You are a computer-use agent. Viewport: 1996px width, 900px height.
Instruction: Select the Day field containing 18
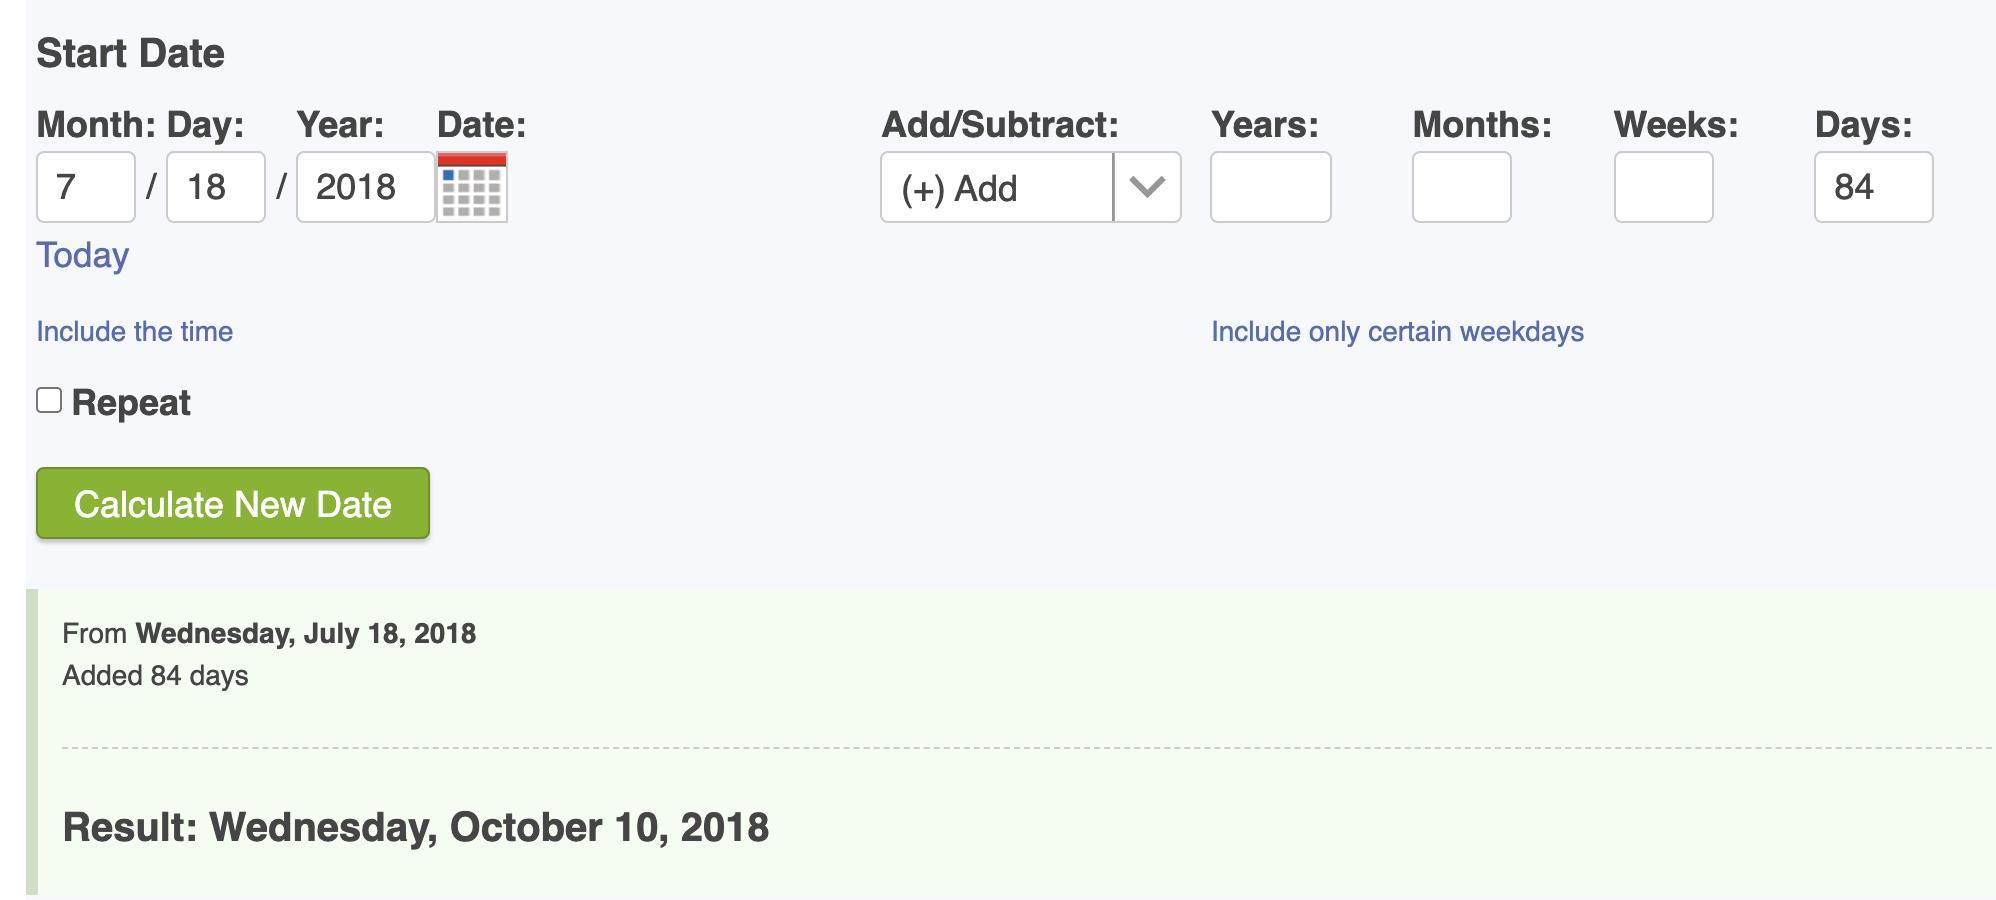click(216, 187)
